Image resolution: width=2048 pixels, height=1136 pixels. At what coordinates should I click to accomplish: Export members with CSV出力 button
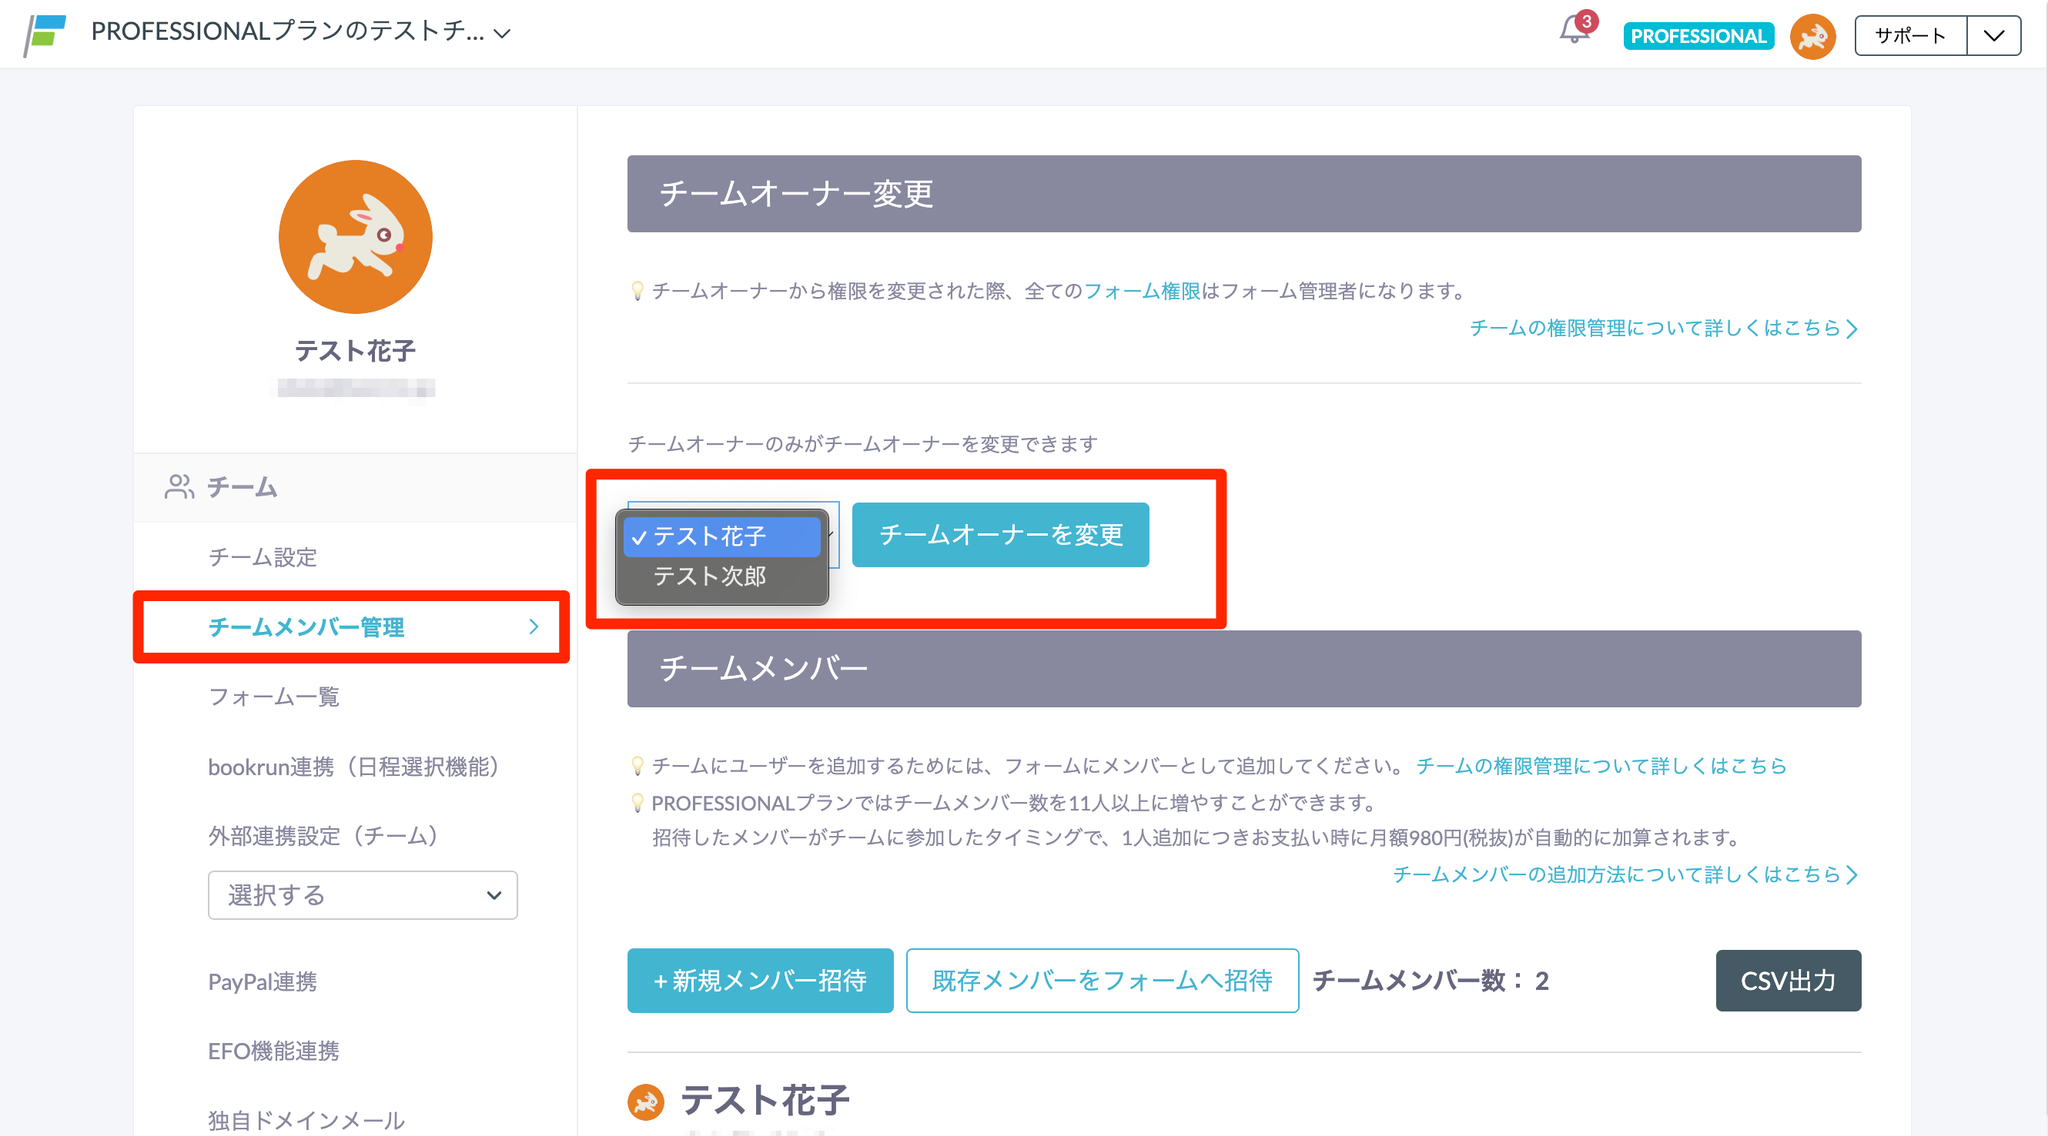coord(1788,981)
